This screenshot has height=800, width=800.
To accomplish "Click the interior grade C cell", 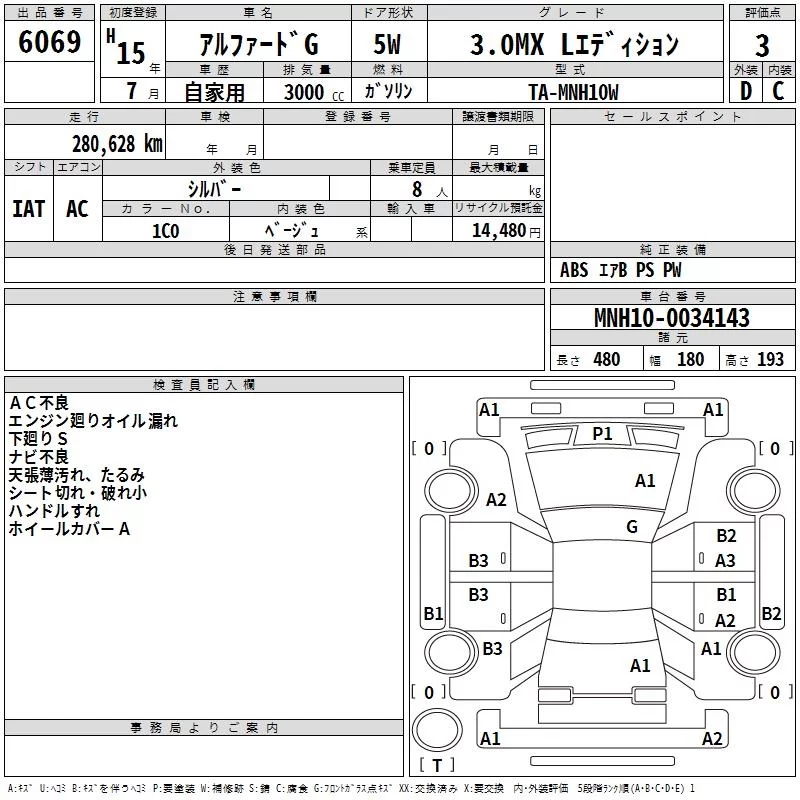I will (779, 91).
